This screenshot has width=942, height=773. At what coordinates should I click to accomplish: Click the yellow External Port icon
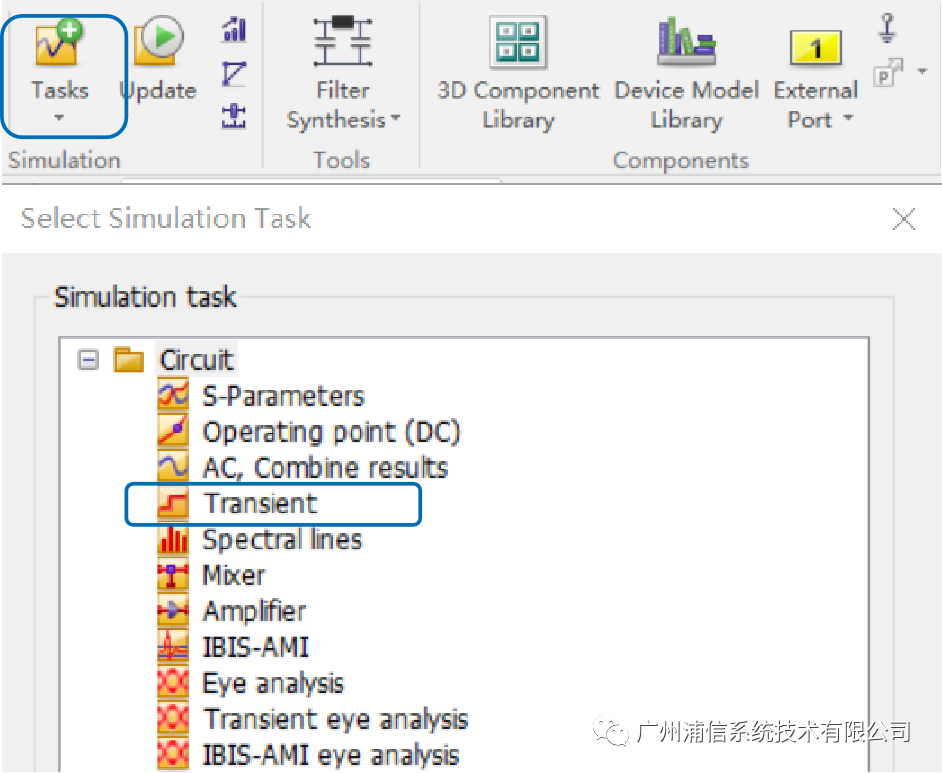pyautogui.click(x=816, y=47)
